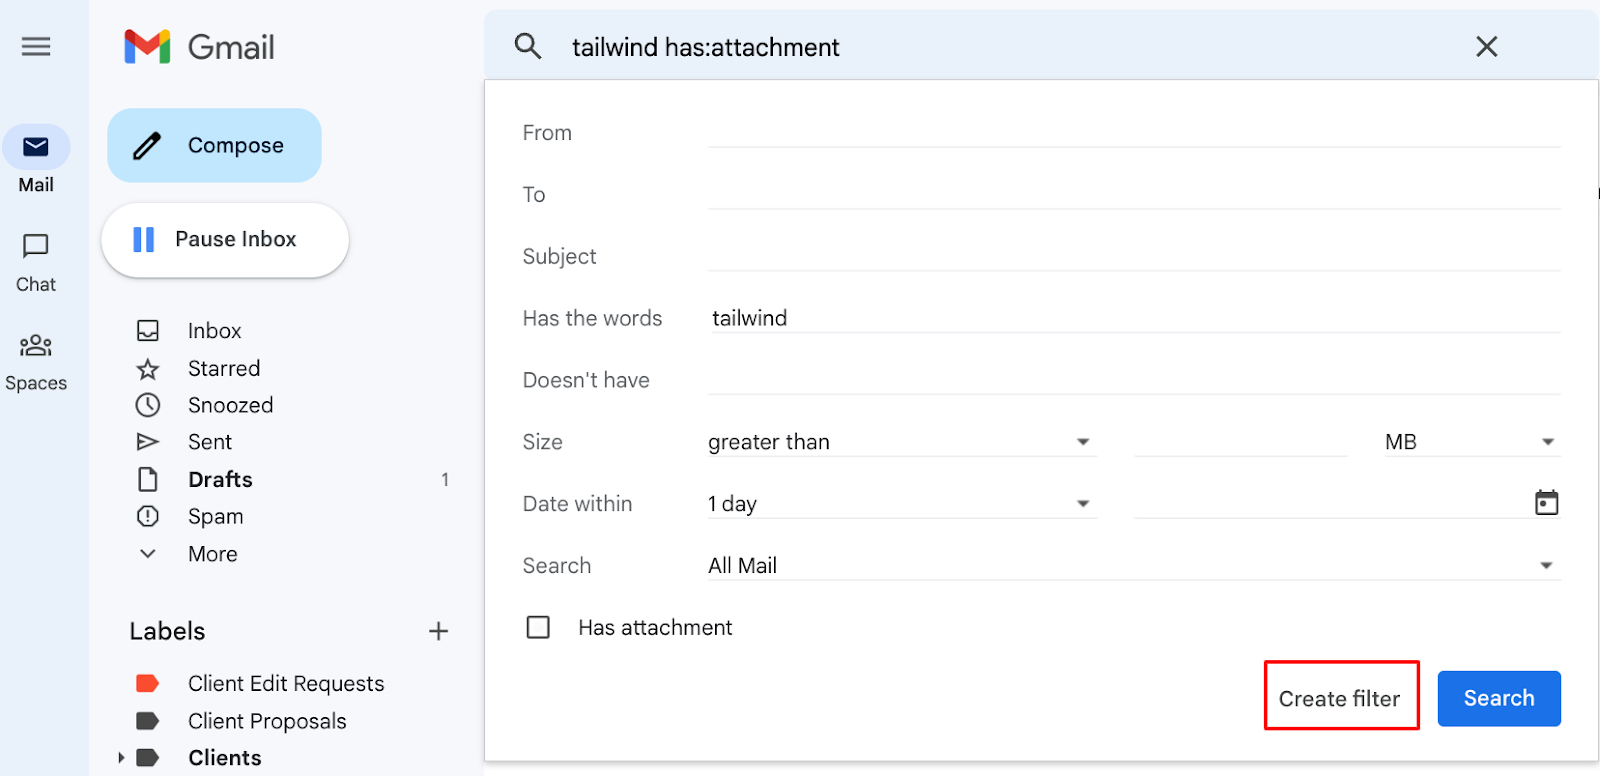This screenshot has height=776, width=1600.
Task: Open the '1 day' date range dropdown
Action: [902, 504]
